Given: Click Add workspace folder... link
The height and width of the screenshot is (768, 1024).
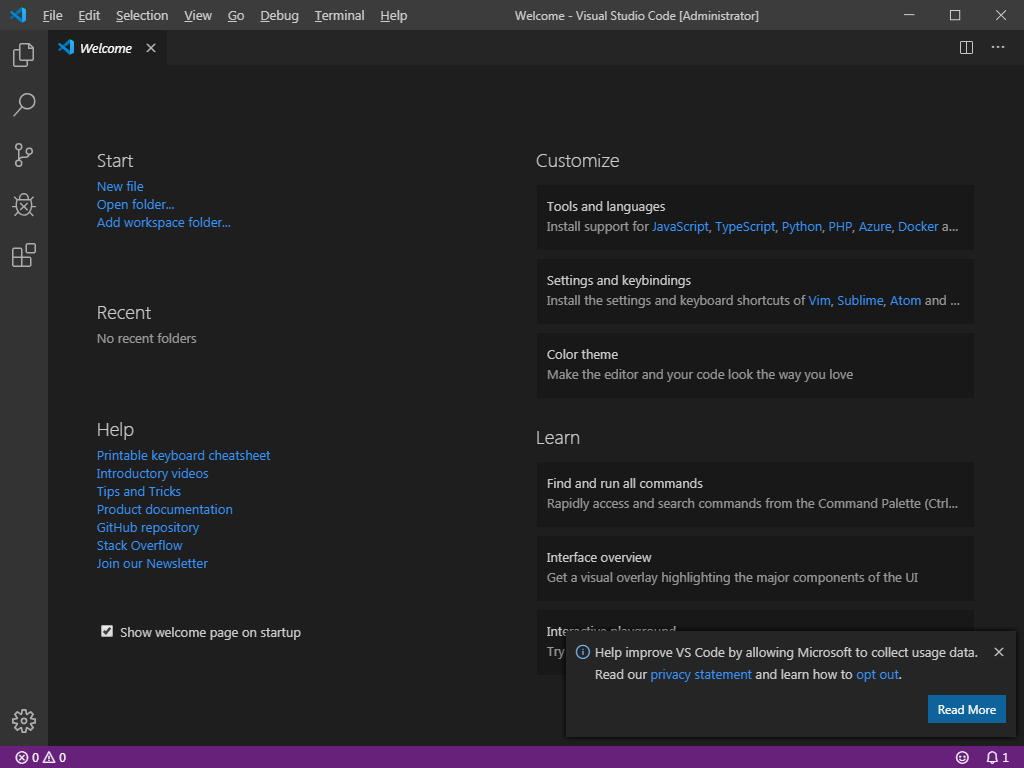Looking at the screenshot, I should 163,222.
